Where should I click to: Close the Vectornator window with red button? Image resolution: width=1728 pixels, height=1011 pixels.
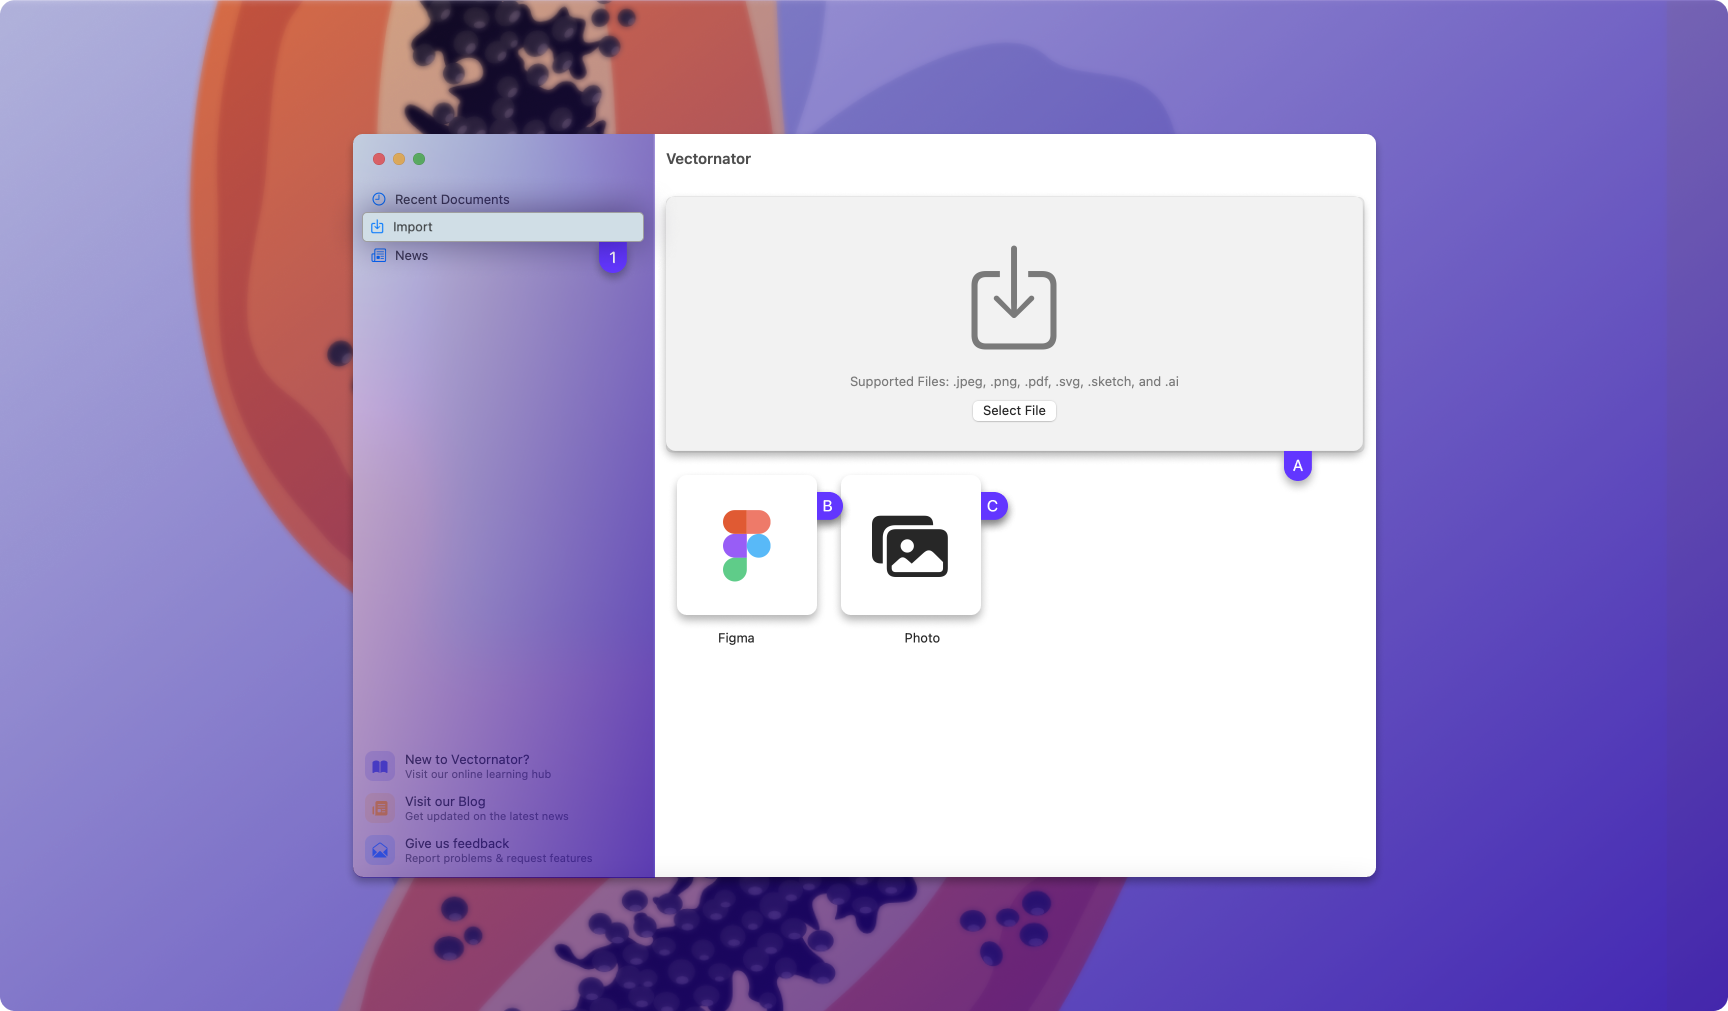(379, 159)
